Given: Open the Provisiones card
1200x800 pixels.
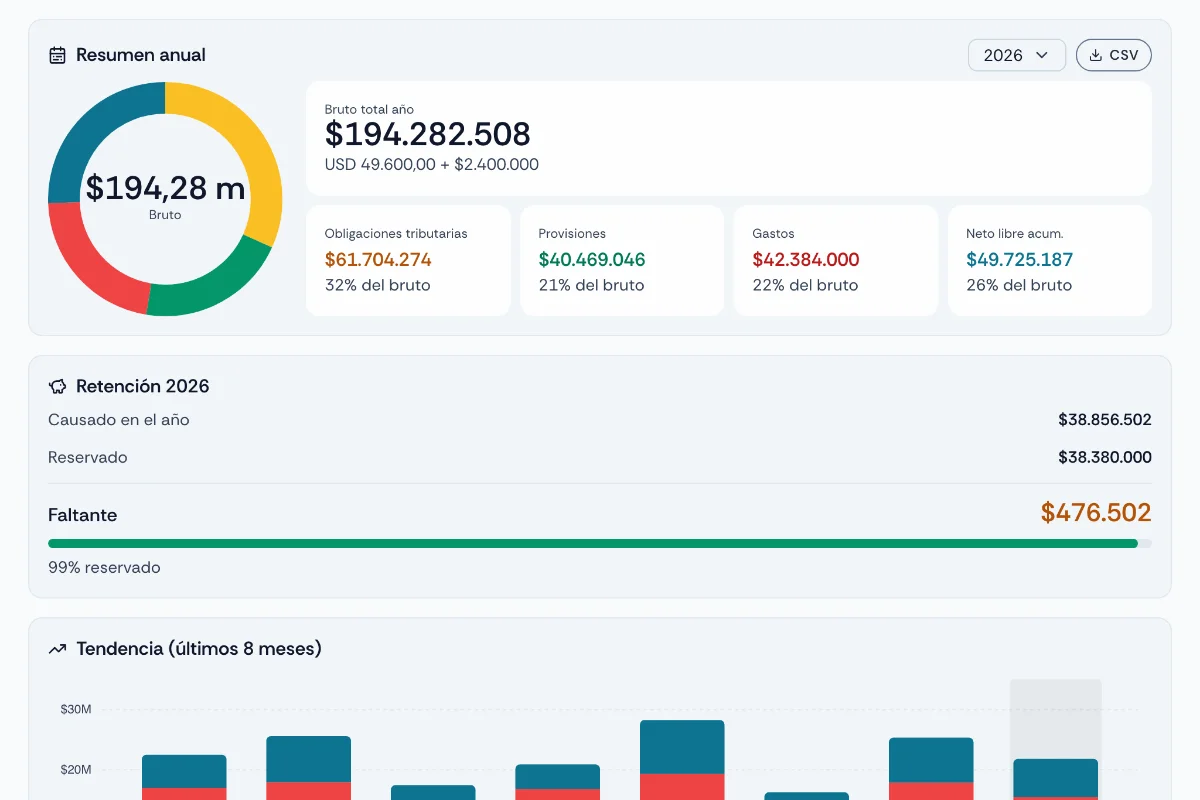Looking at the screenshot, I should tap(622, 261).
